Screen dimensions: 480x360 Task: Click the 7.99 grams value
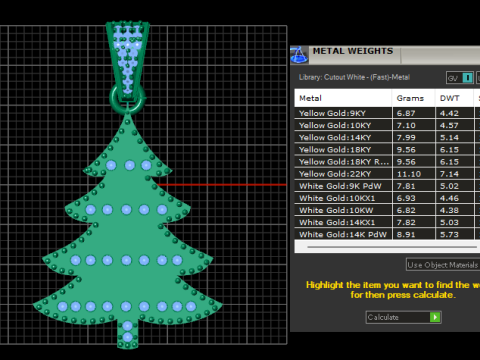[406, 137]
